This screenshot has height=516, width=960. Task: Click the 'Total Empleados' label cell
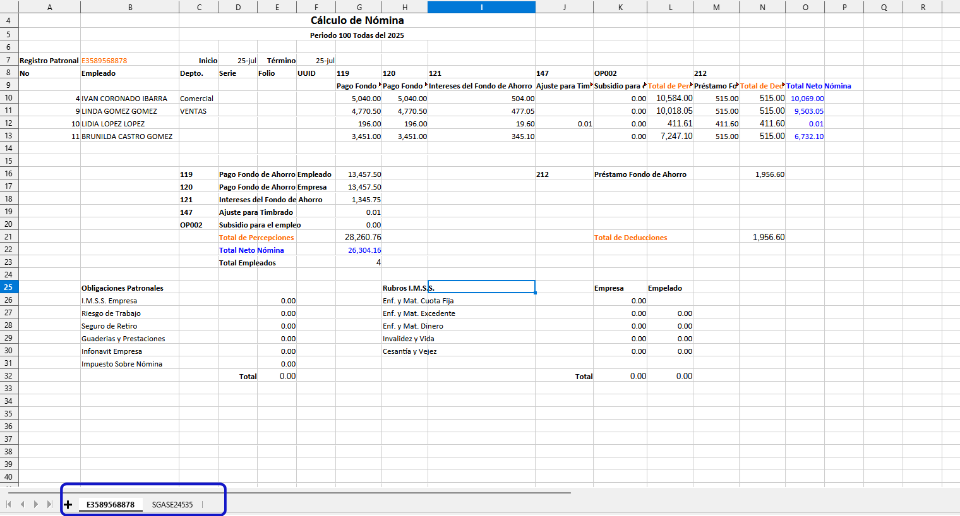point(247,263)
